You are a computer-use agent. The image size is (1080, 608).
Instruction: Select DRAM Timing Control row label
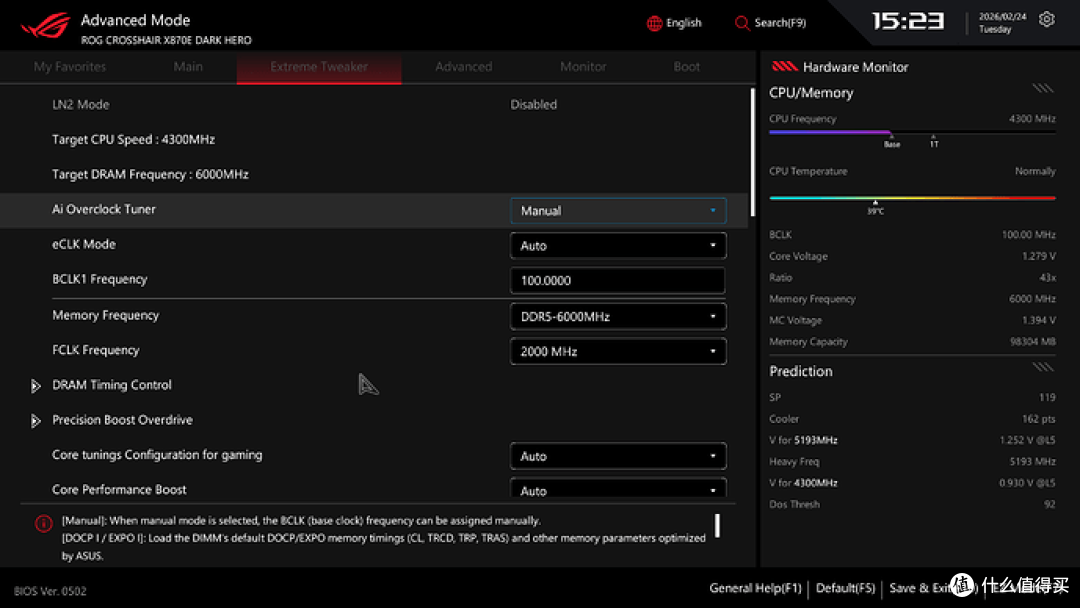112,385
